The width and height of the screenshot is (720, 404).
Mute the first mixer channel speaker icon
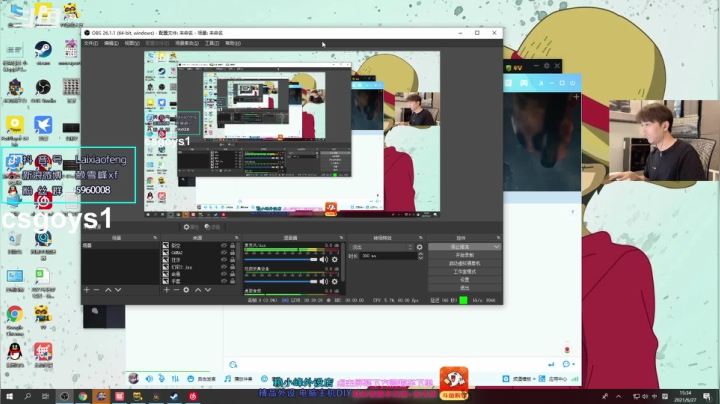tap(324, 259)
